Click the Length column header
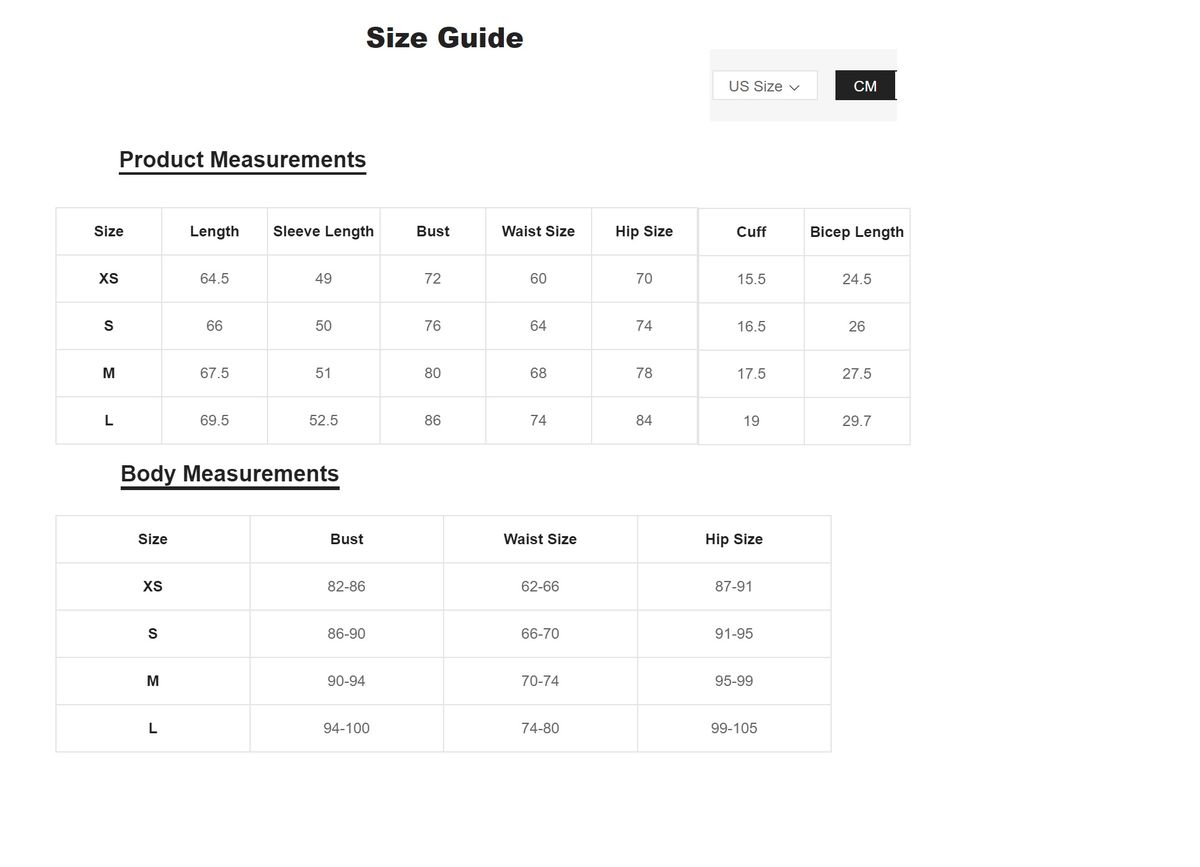This screenshot has height=867, width=1200. (214, 232)
